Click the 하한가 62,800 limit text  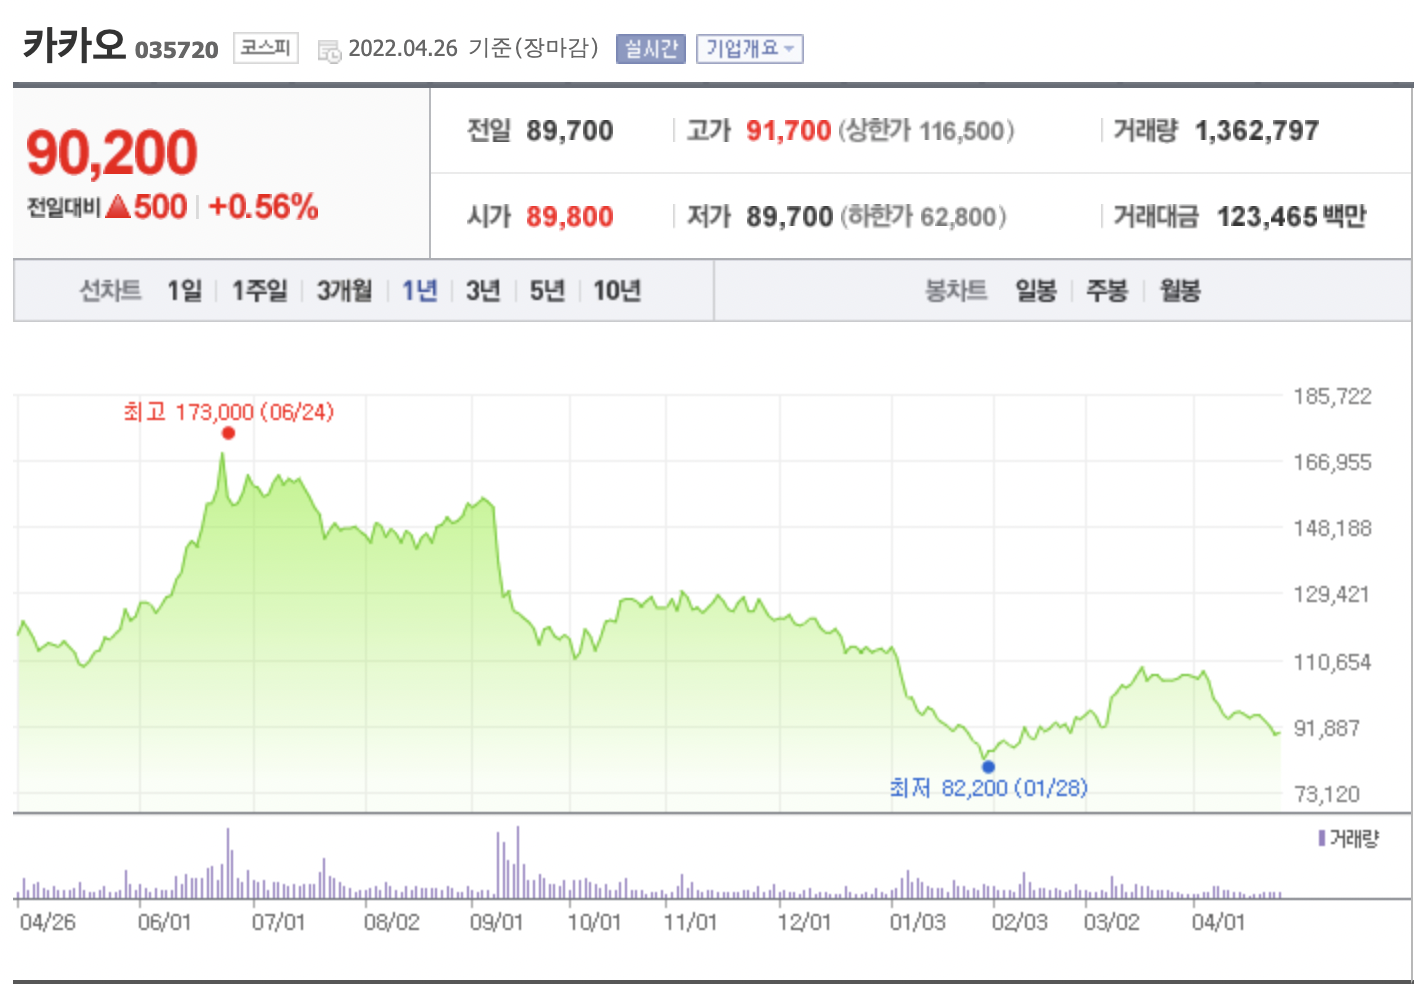tap(923, 217)
